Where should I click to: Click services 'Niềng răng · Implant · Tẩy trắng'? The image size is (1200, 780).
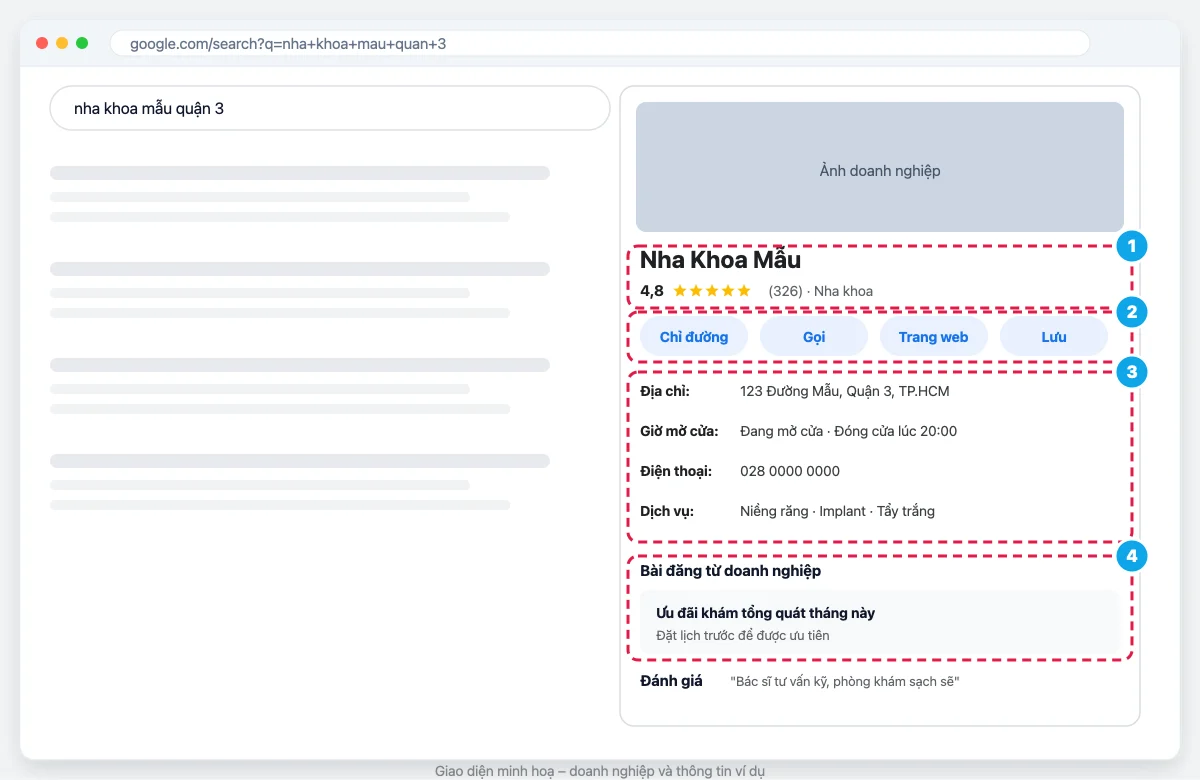[837, 511]
